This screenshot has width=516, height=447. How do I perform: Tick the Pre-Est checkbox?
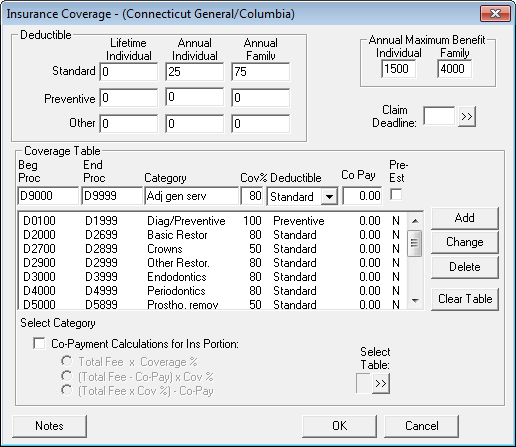point(396,194)
